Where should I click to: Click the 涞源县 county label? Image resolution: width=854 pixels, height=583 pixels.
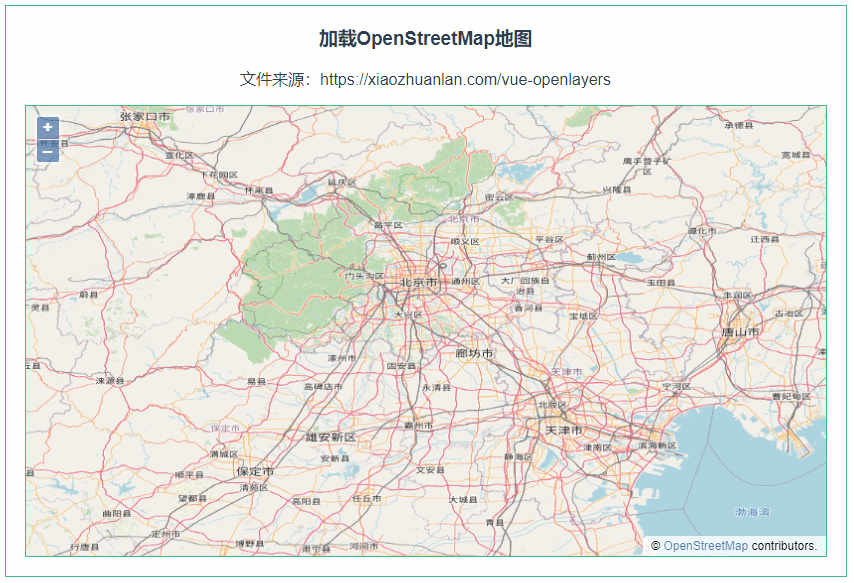coord(110,380)
